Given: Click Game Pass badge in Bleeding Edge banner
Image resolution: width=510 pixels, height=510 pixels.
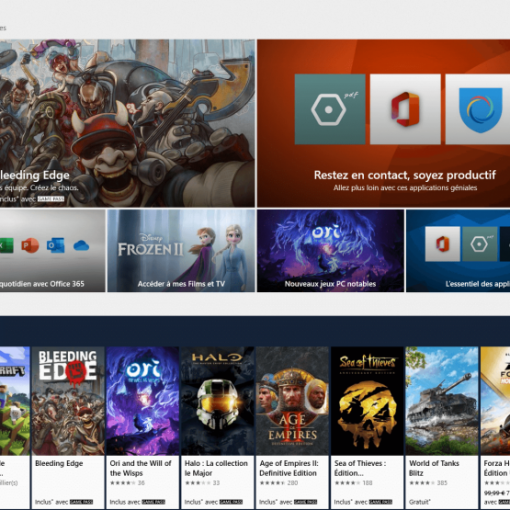Looking at the screenshot, I should click(51, 199).
